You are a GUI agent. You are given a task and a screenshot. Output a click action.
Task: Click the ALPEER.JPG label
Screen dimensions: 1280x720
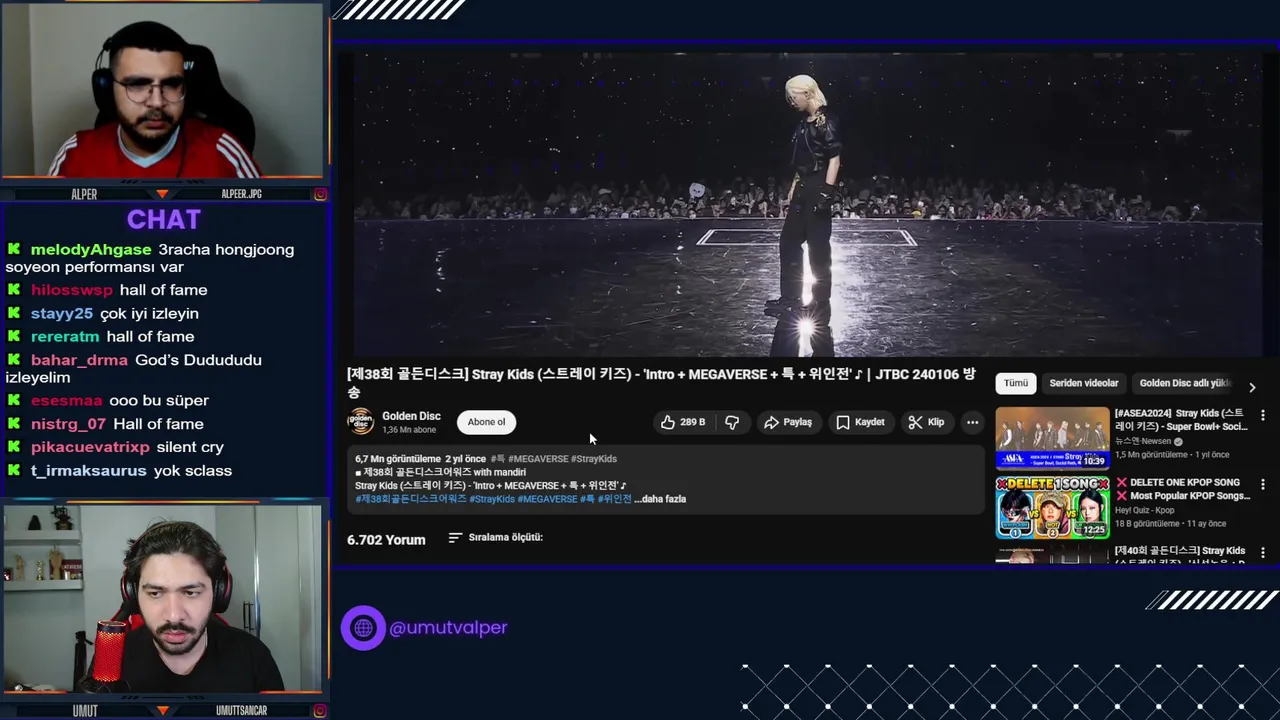coord(241,194)
